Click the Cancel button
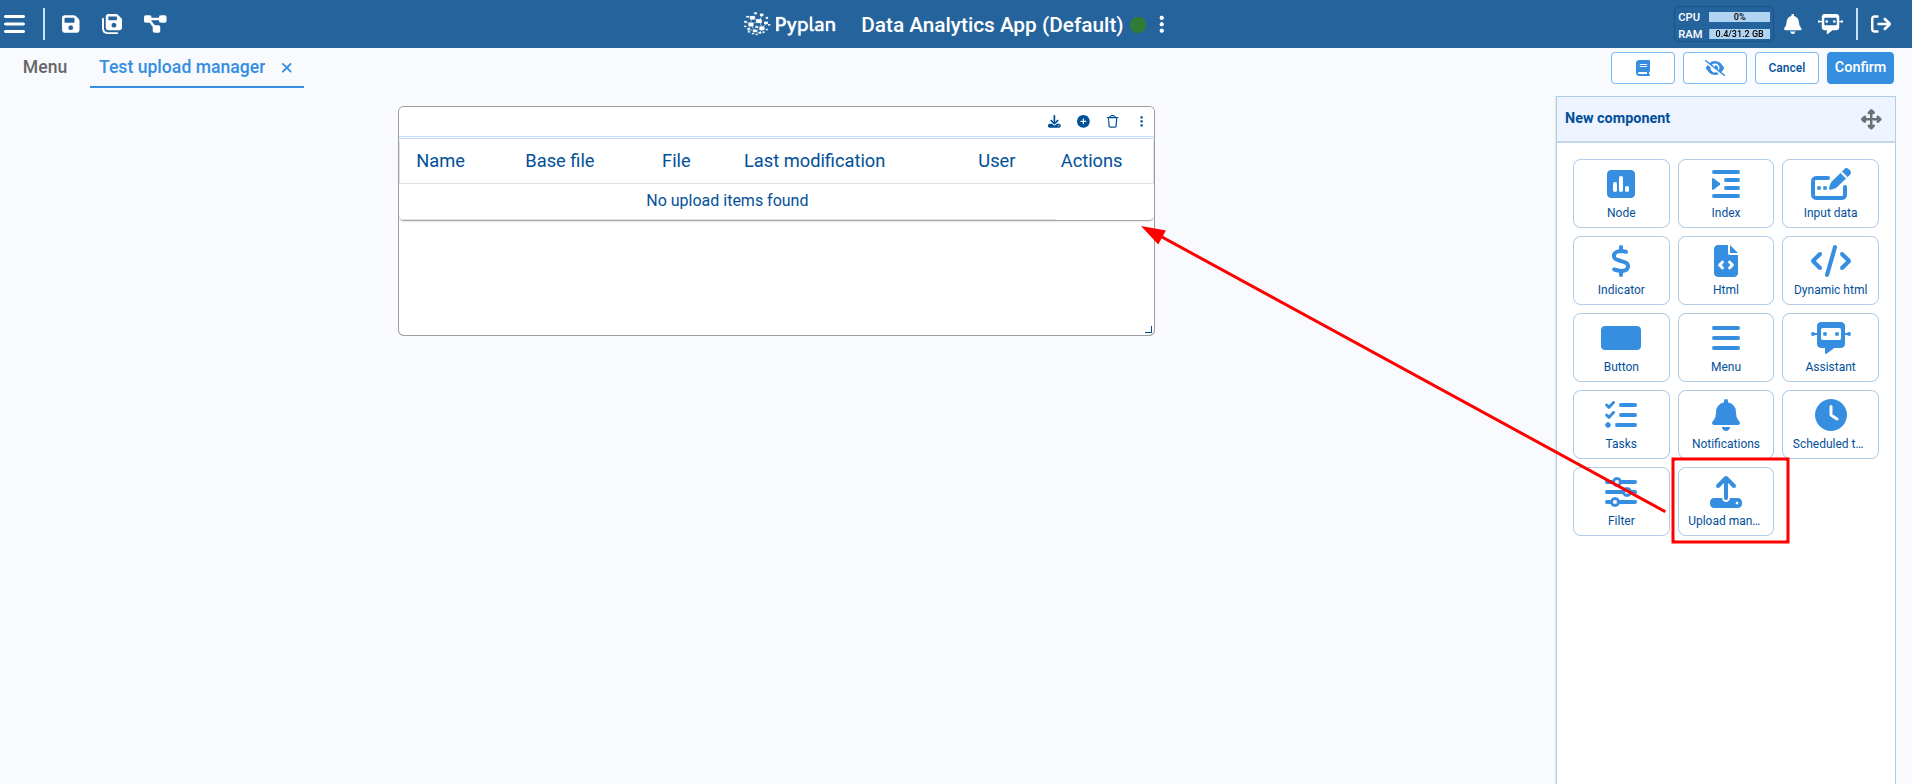This screenshot has height=784, width=1912. coord(1786,68)
